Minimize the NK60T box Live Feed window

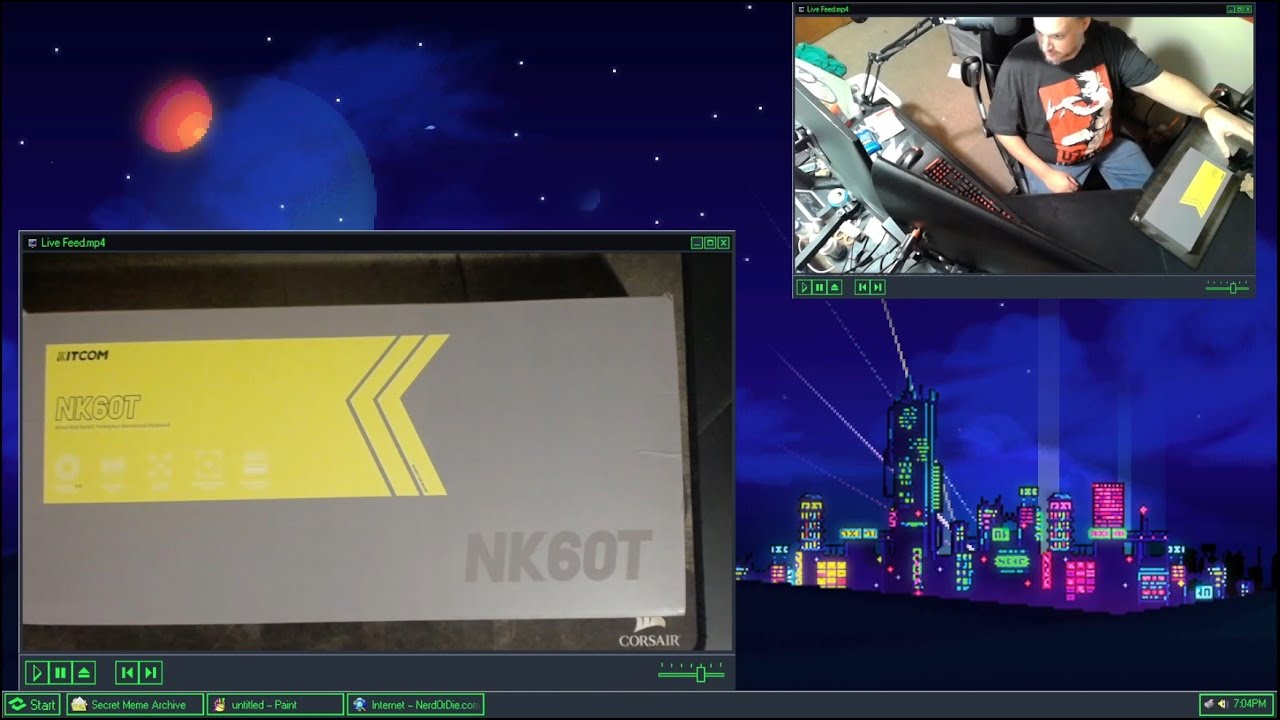pos(697,243)
